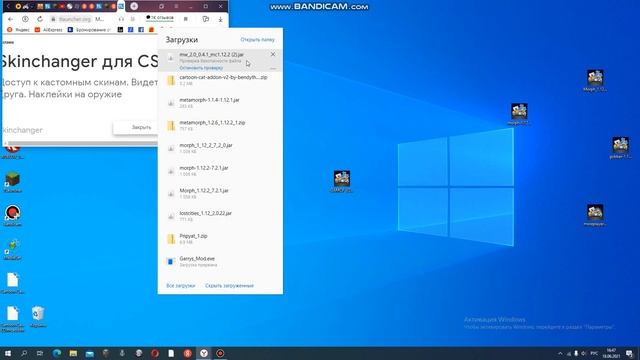Click the exe icon of Garrys_Mod.exe

pyautogui.click(x=171, y=262)
